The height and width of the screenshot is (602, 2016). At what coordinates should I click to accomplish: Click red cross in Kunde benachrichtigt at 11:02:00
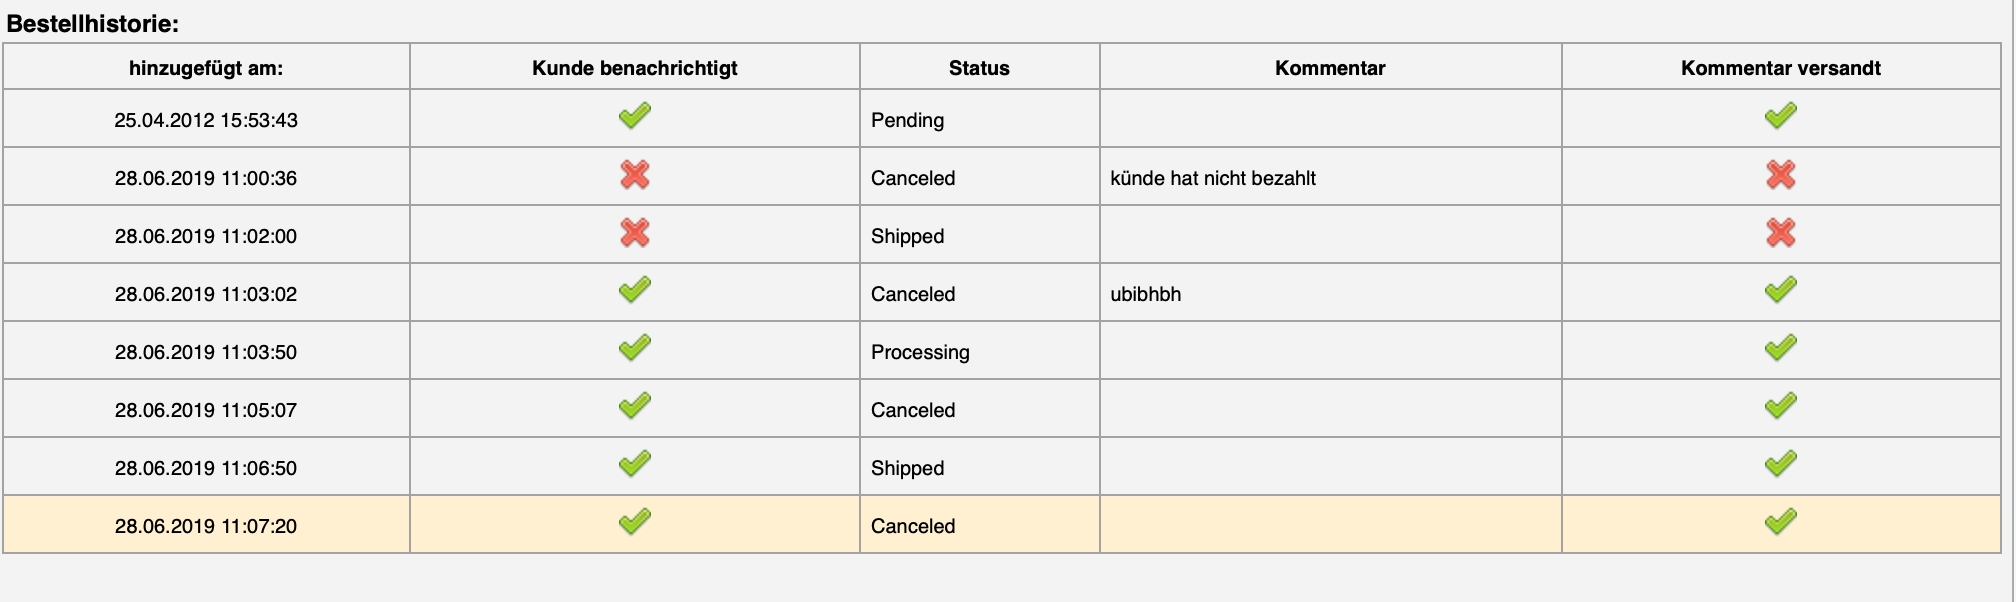634,233
